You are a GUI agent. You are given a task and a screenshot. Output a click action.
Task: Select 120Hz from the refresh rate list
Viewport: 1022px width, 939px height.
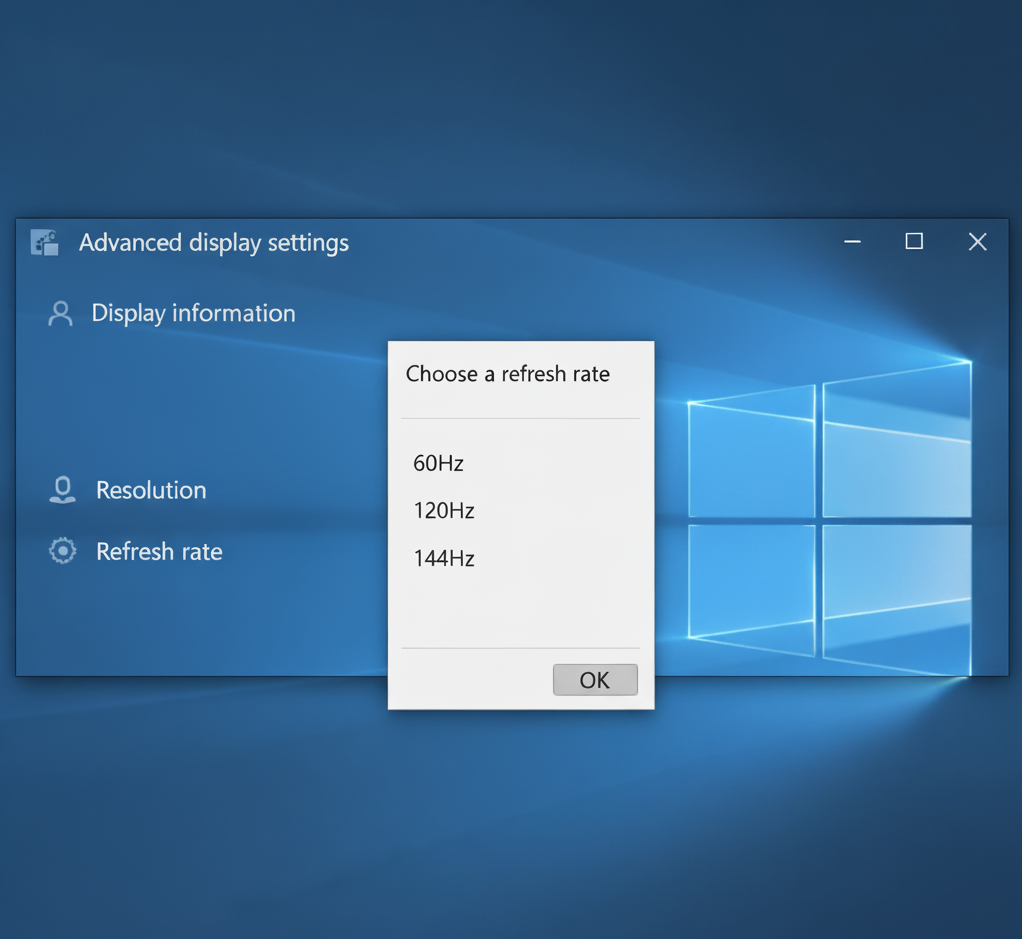pyautogui.click(x=443, y=511)
